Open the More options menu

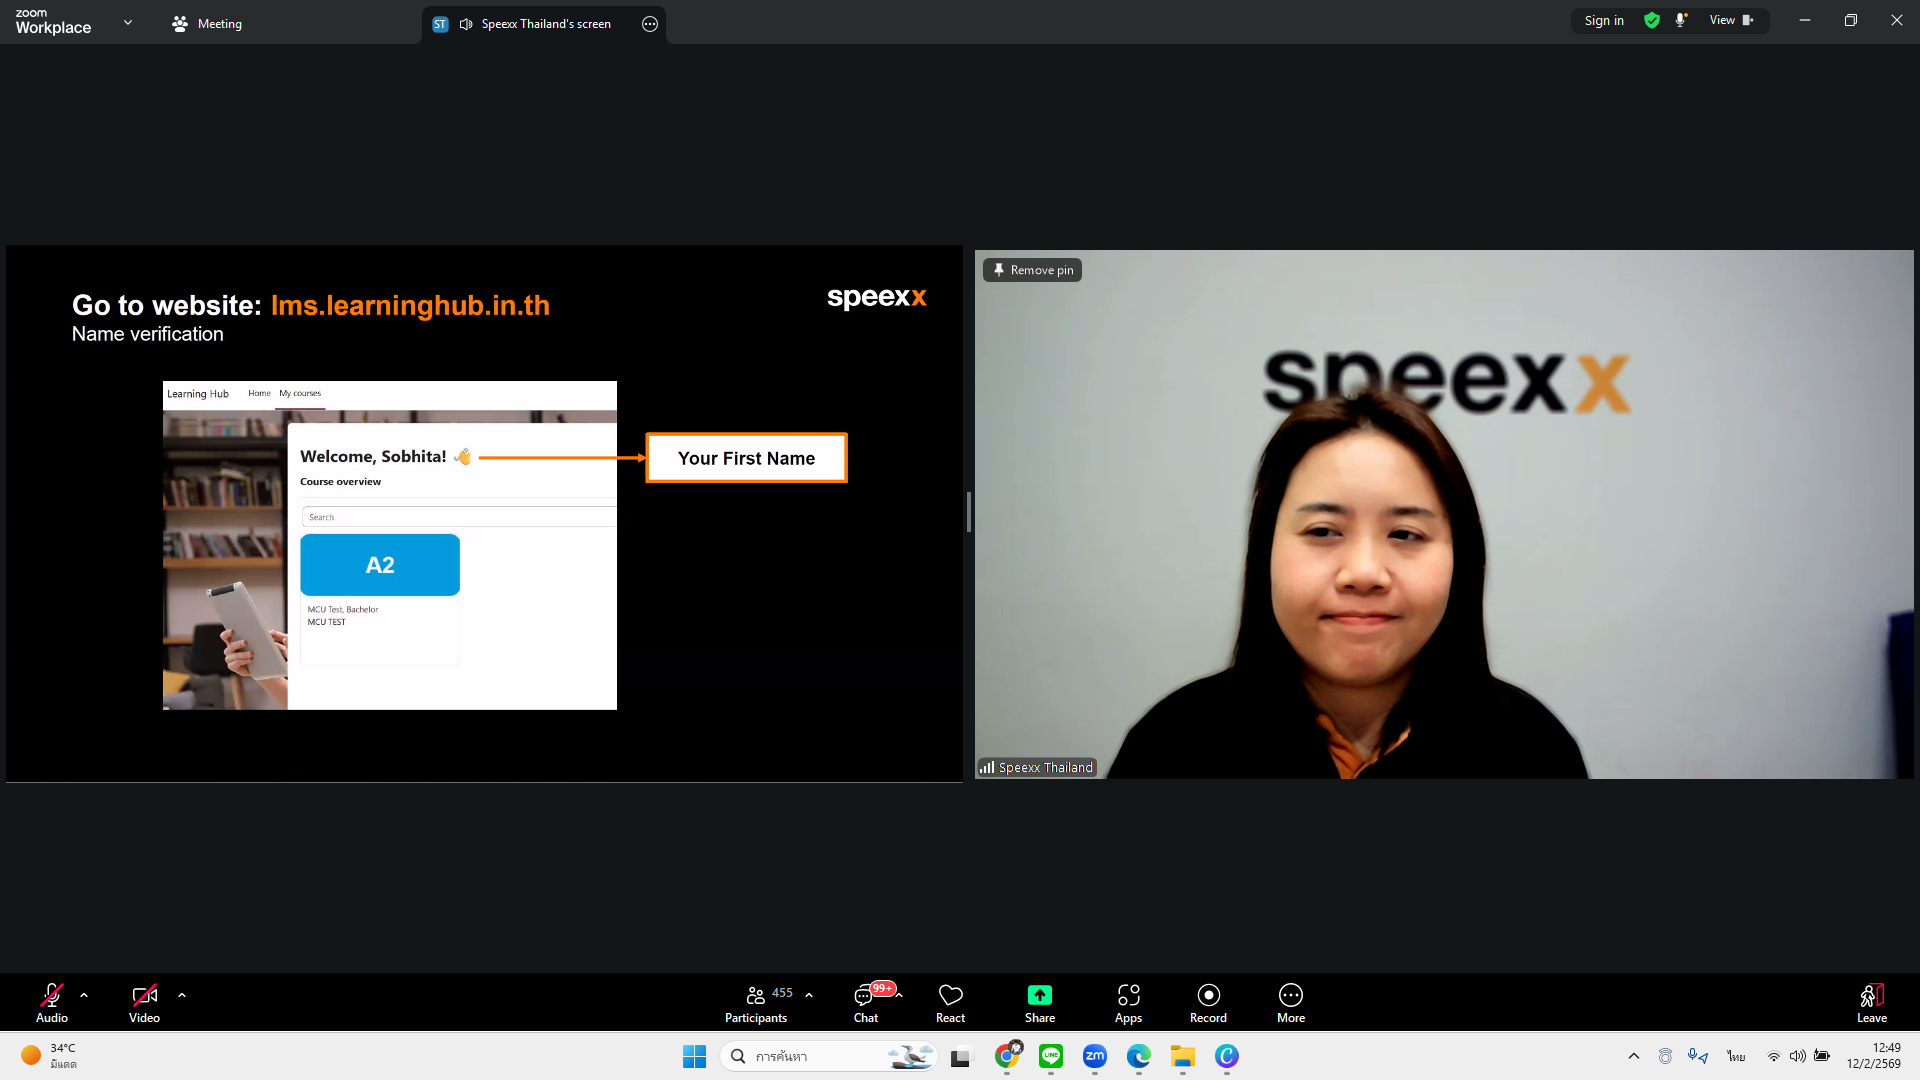(1290, 1003)
